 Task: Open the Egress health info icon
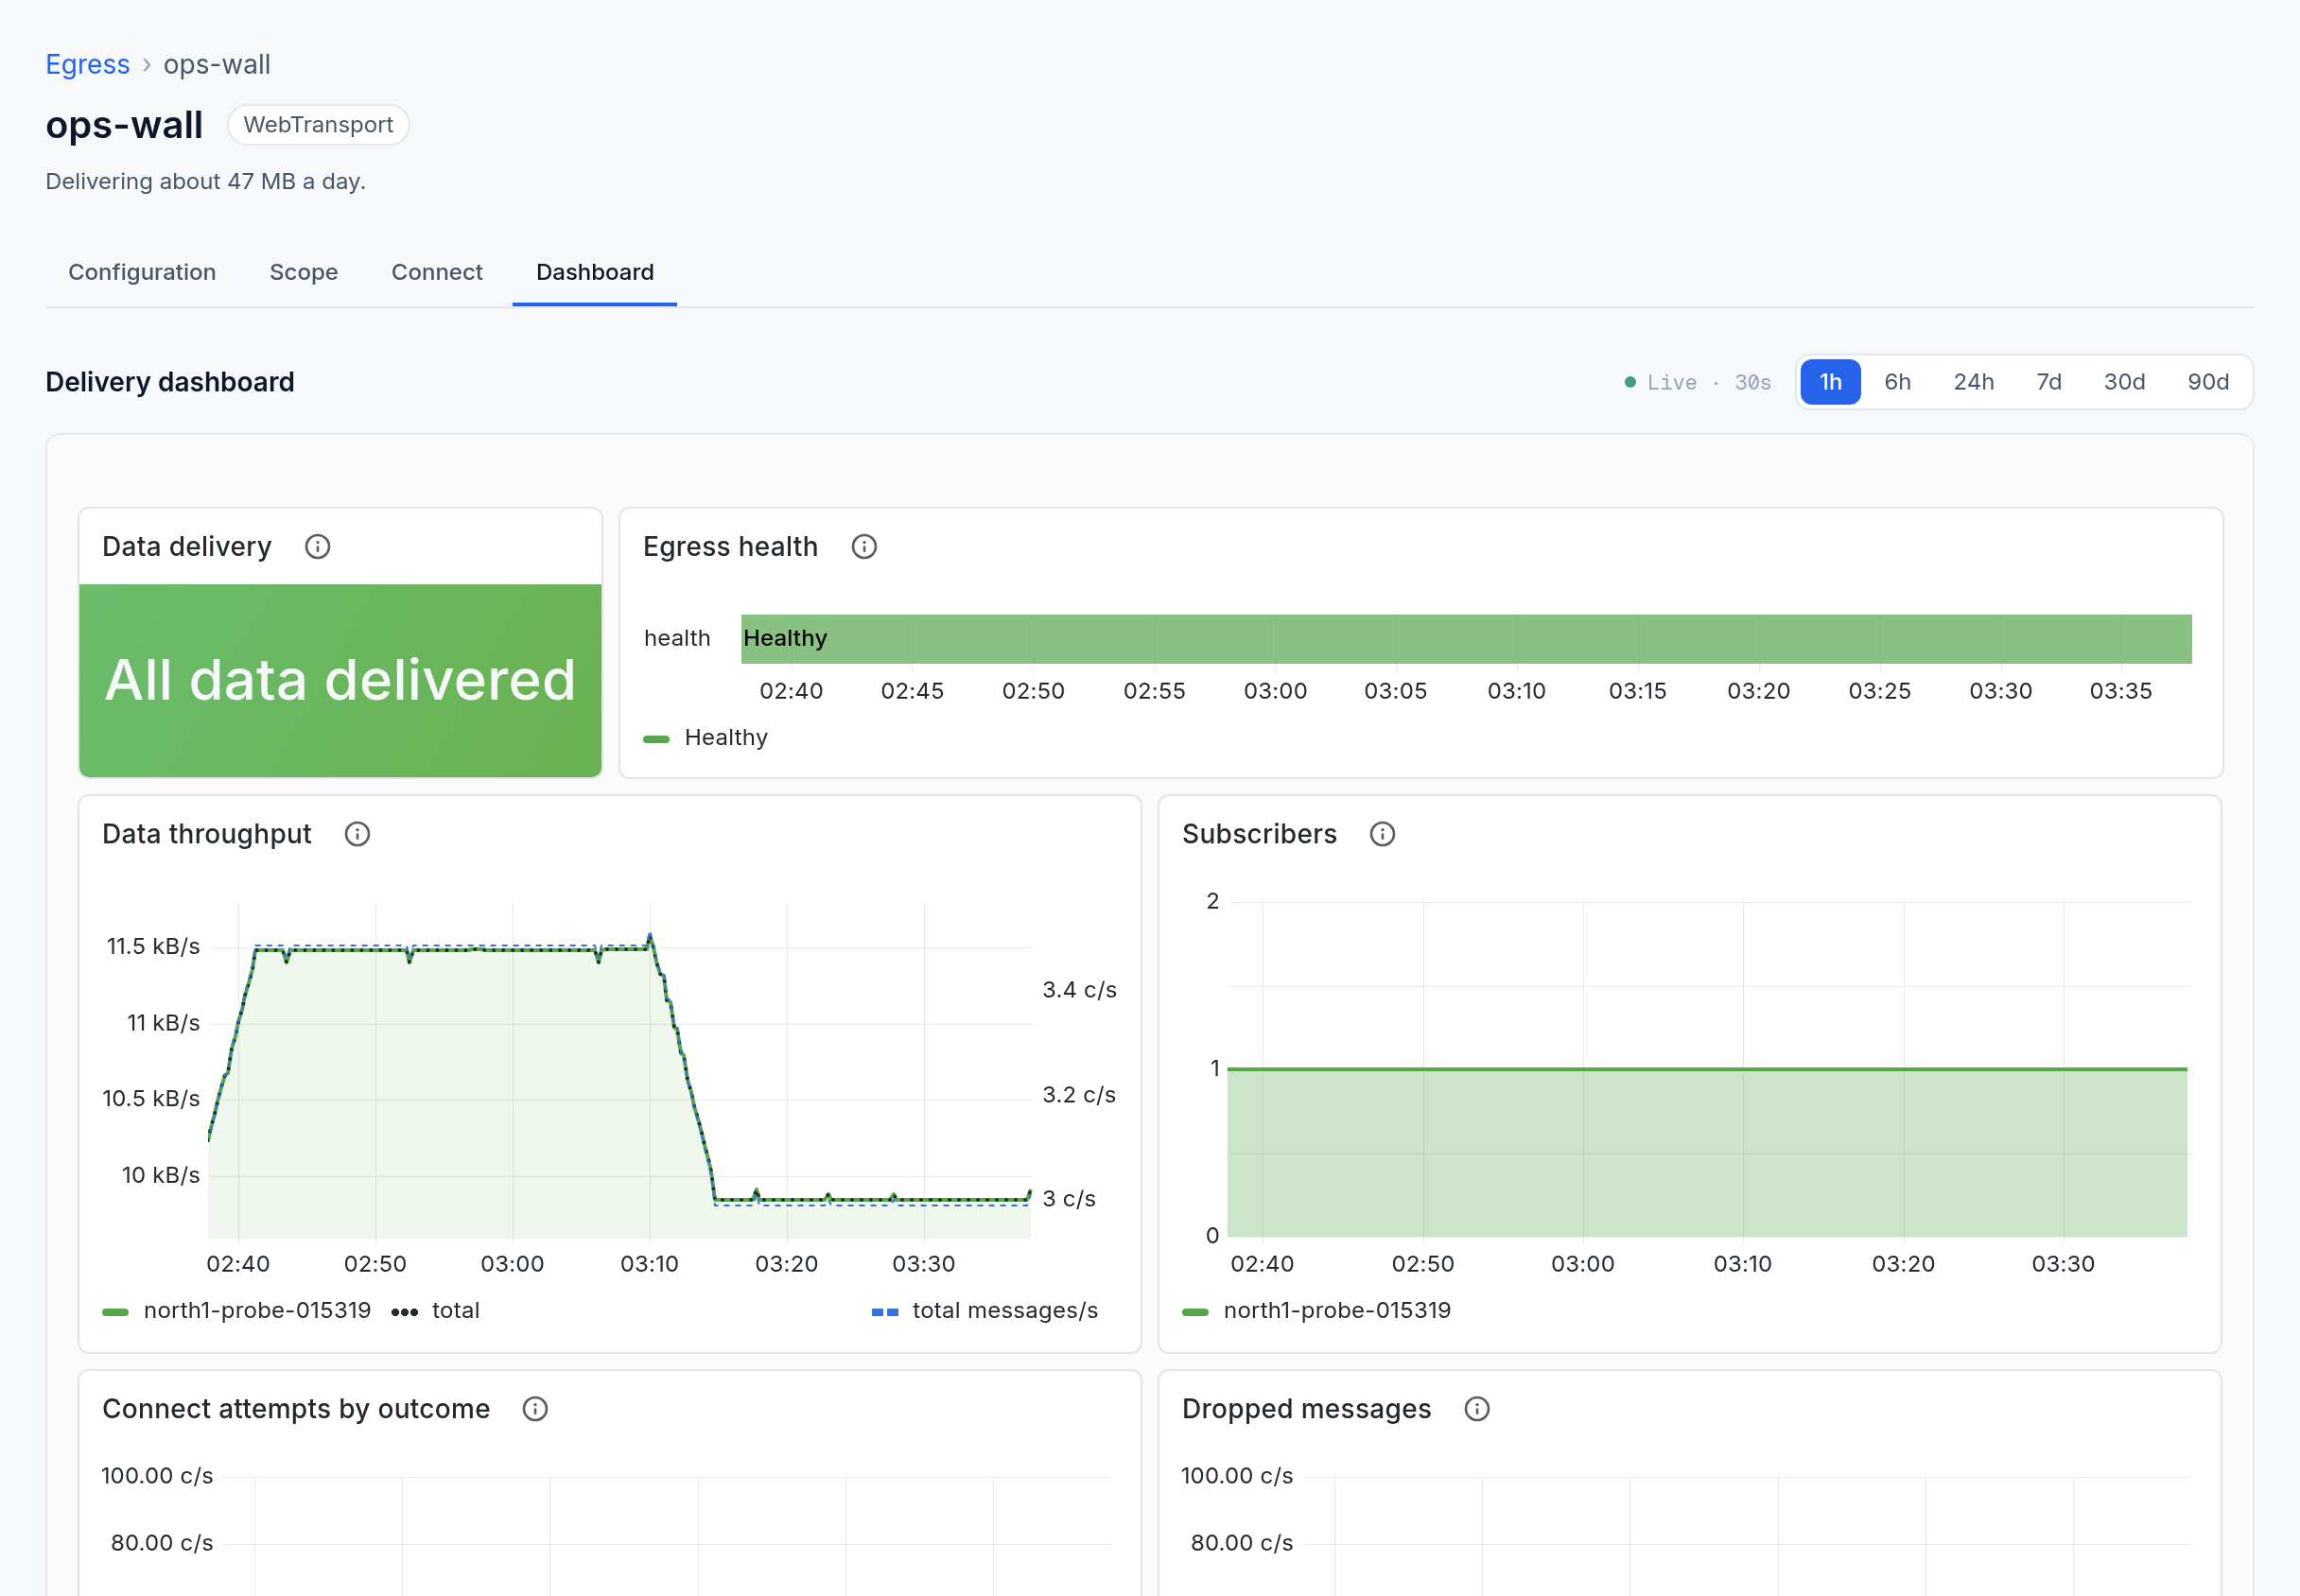(864, 547)
